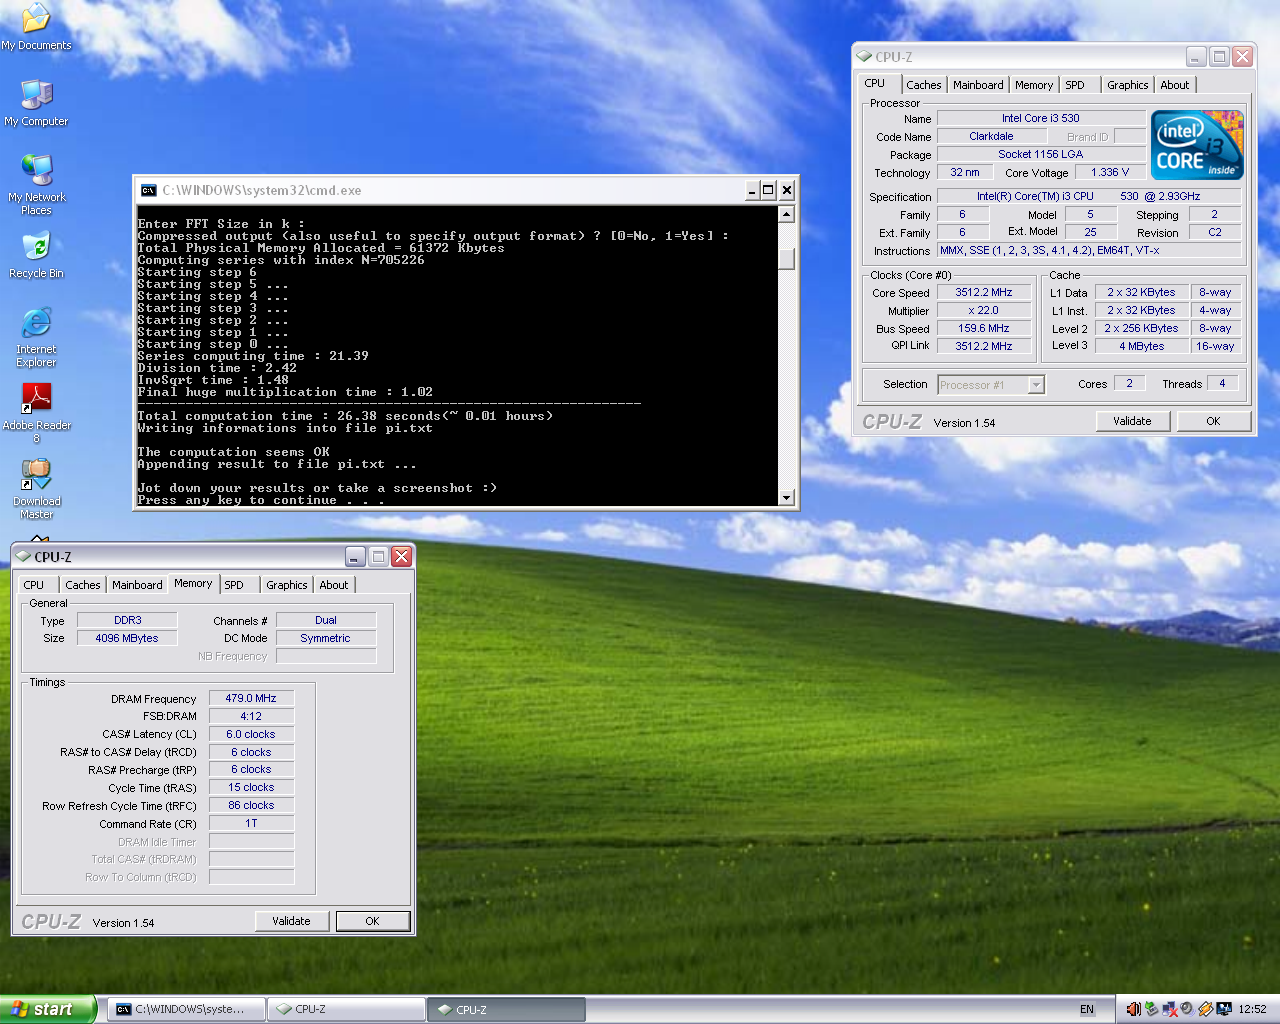This screenshot has width=1280, height=1024.
Task: Select the Recycle Bin icon
Action: 36,255
